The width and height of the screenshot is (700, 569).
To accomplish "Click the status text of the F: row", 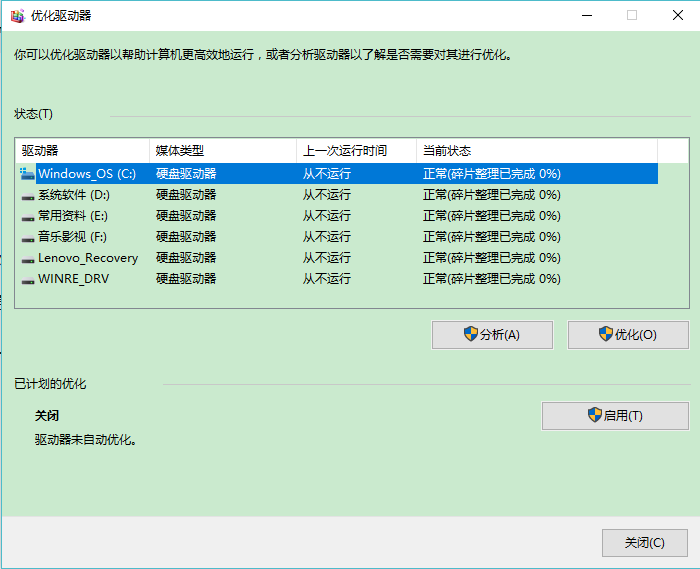I will [492, 237].
